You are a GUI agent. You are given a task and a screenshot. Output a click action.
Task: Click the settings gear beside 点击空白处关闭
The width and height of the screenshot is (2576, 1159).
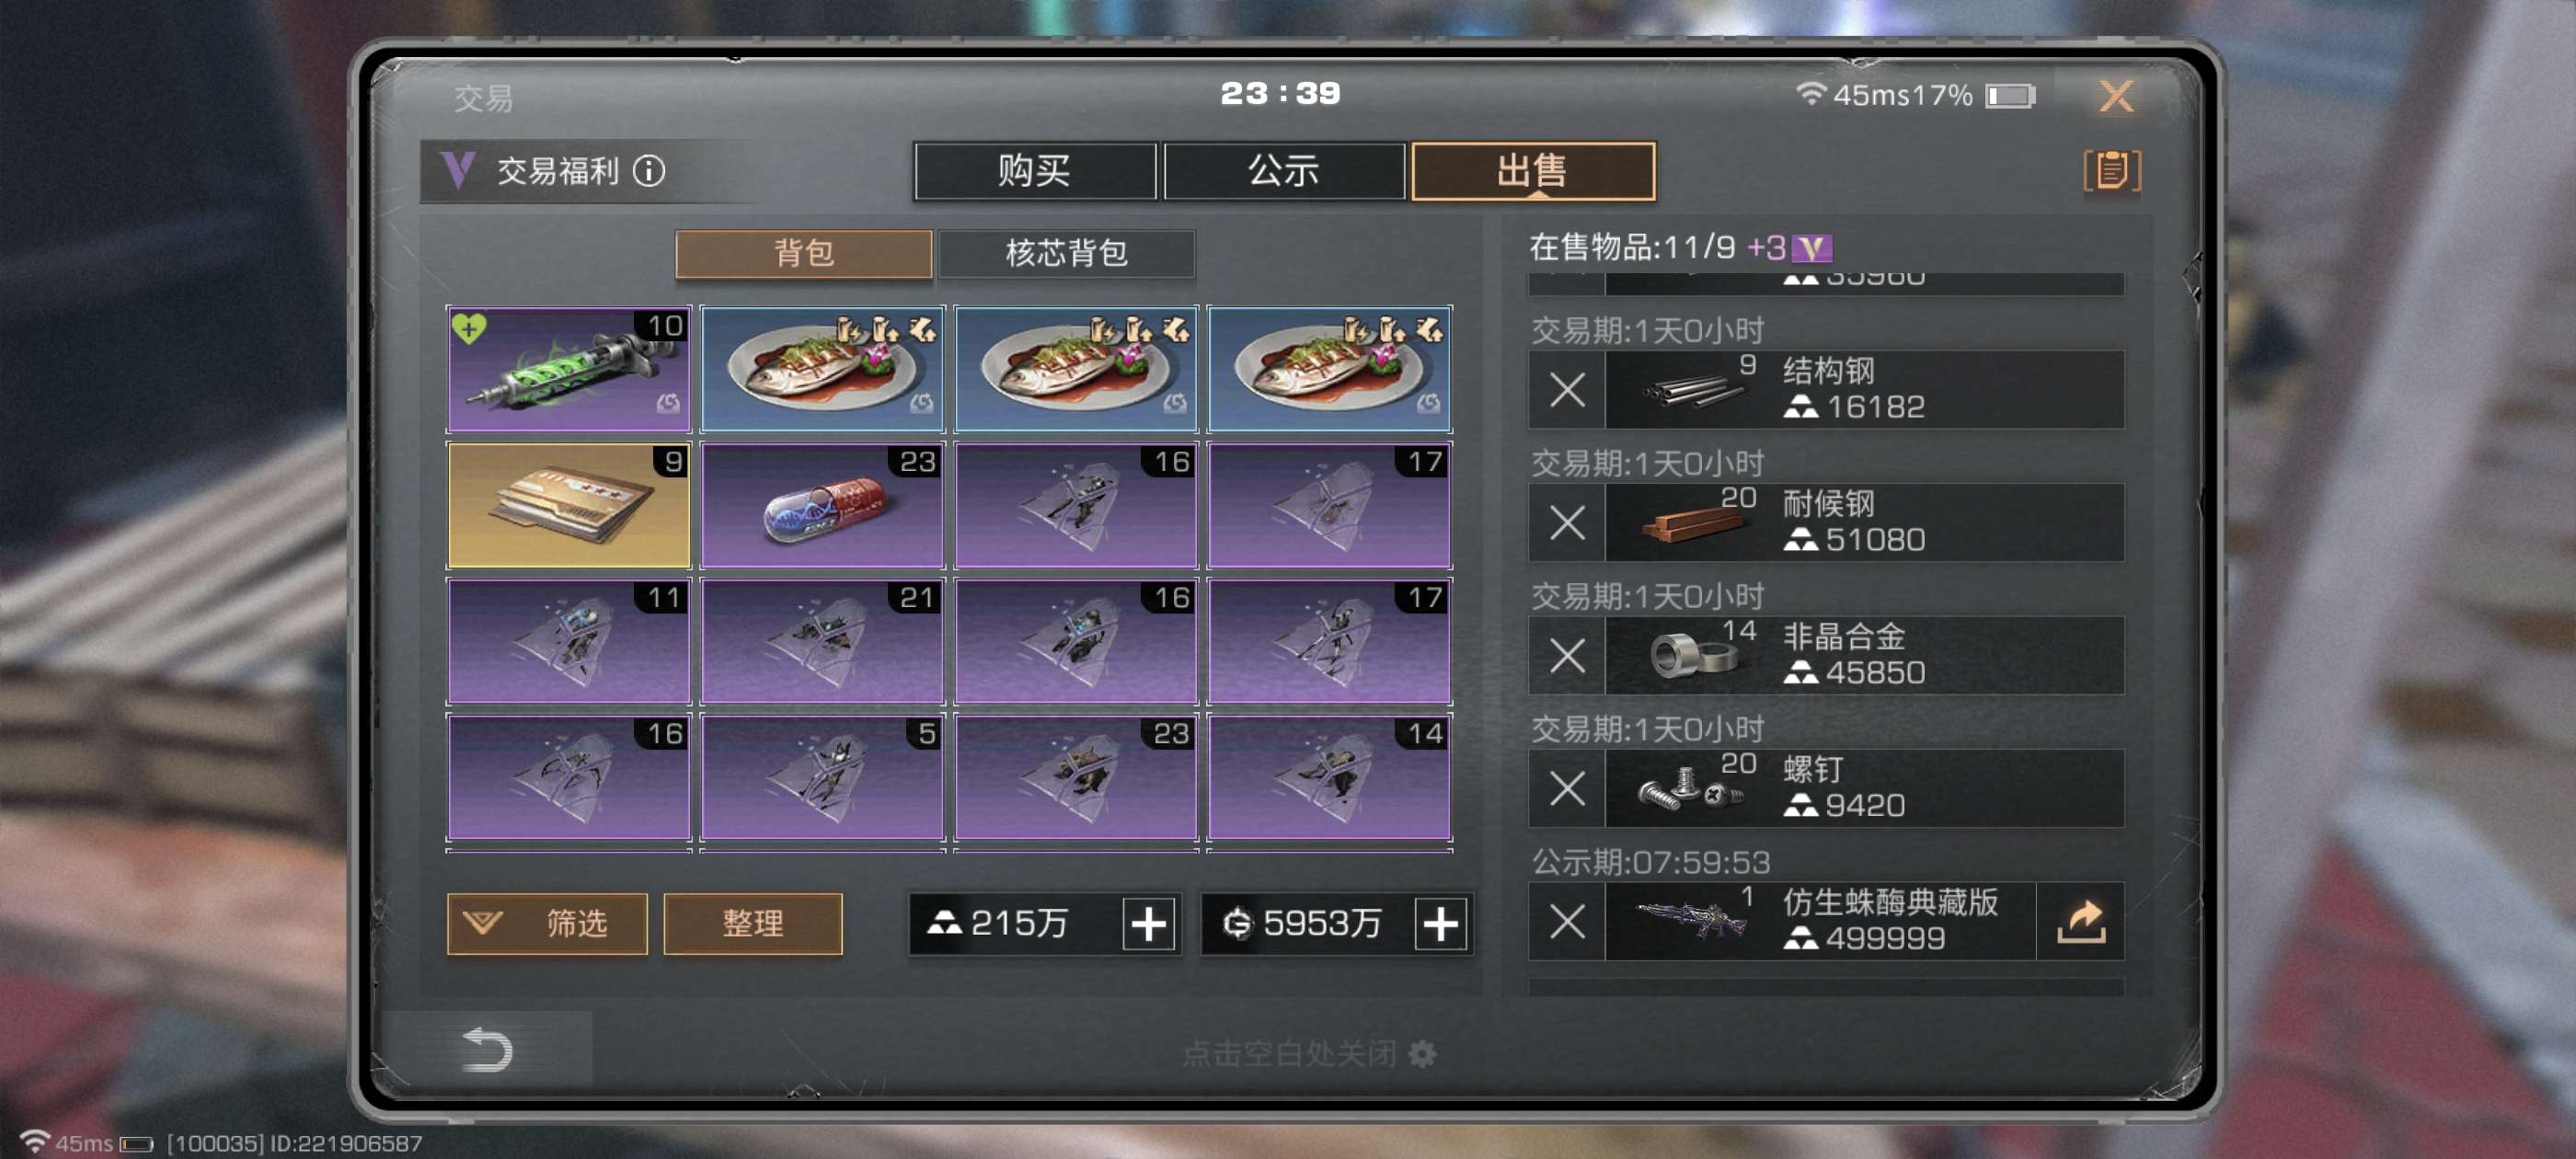pyautogui.click(x=1422, y=1054)
